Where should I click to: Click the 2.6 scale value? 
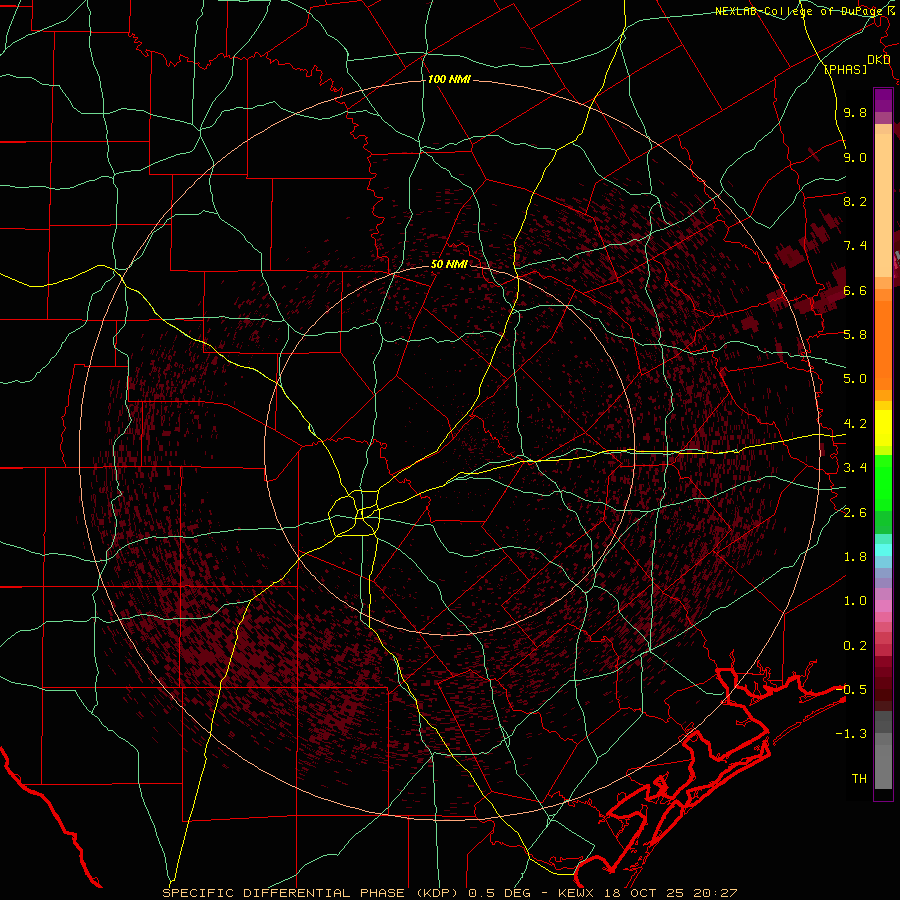tap(855, 513)
